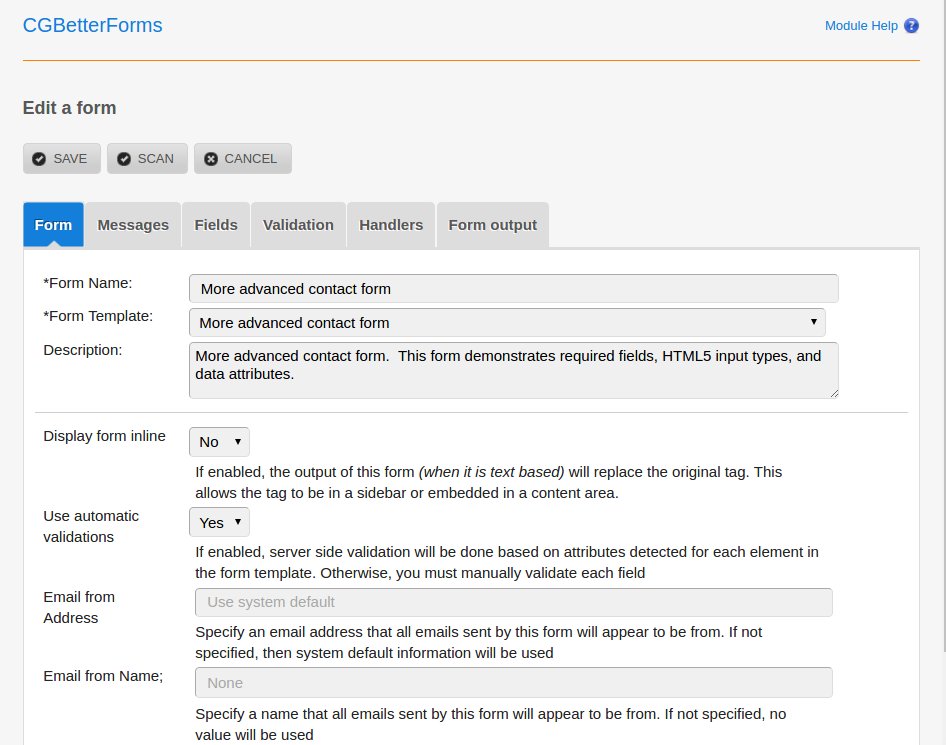Open the Fields tab
The width and height of the screenshot is (946, 745).
215,224
